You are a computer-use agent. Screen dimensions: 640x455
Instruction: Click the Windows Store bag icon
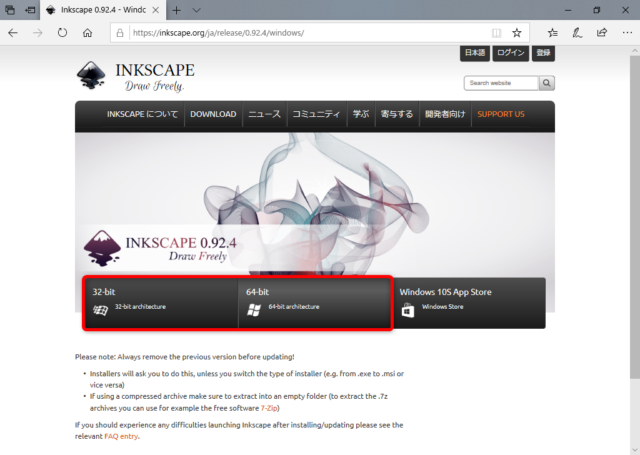pyautogui.click(x=408, y=311)
